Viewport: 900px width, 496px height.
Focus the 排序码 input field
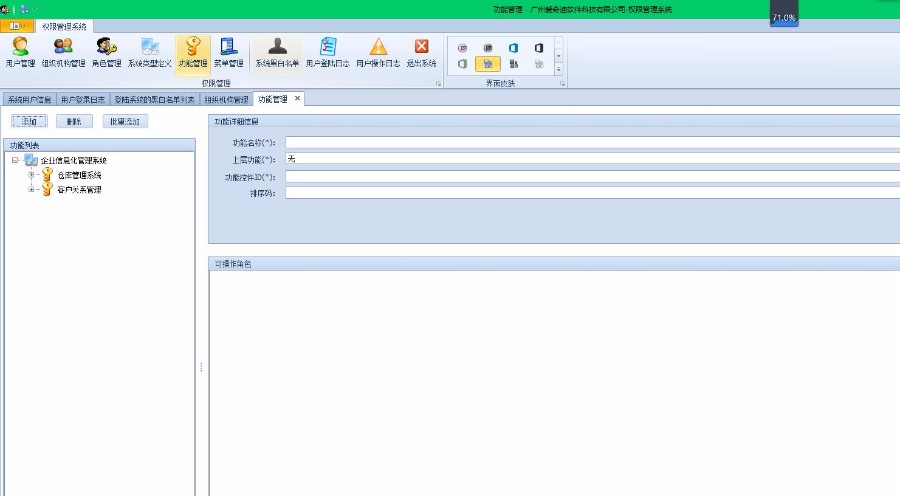click(x=592, y=193)
